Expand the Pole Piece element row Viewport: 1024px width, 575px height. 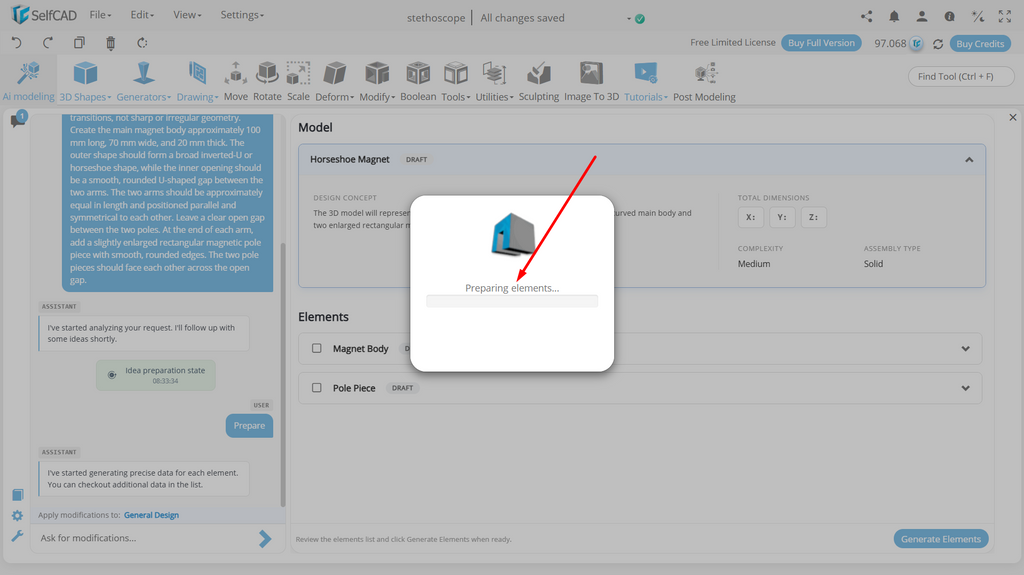(x=965, y=388)
